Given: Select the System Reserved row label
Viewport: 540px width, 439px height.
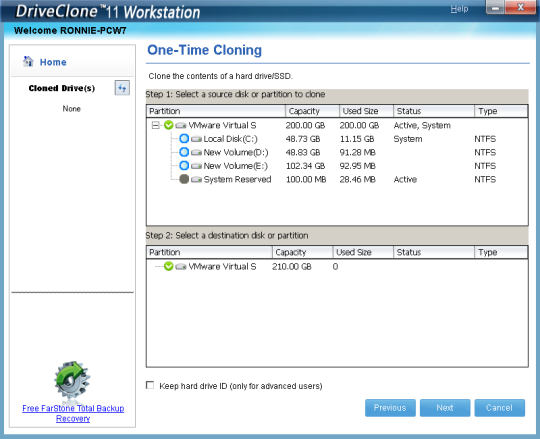Looking at the screenshot, I should (x=237, y=179).
